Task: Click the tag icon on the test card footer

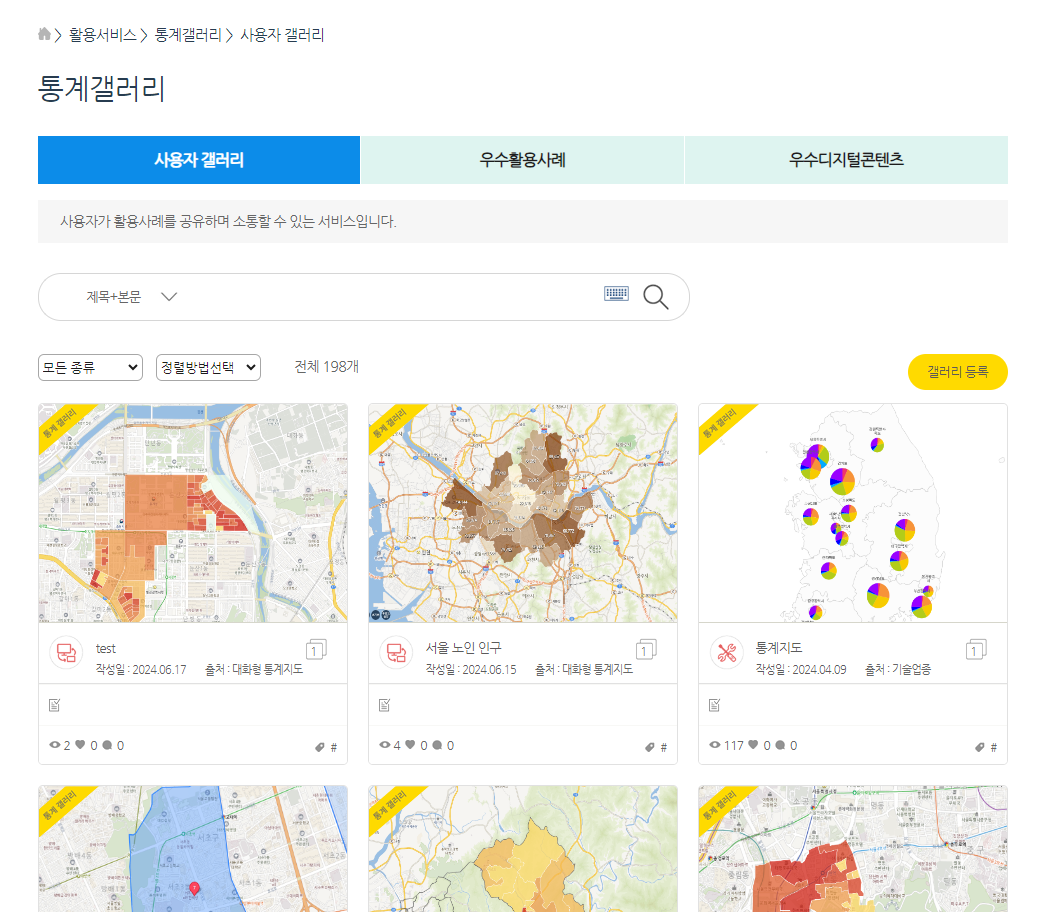Action: tap(320, 745)
